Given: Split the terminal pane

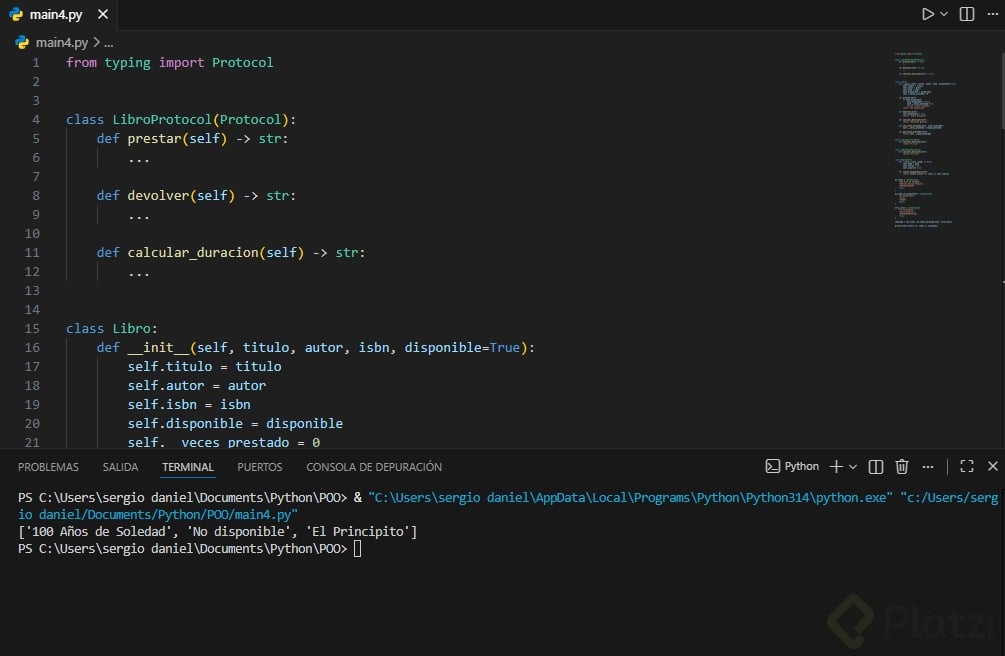Looking at the screenshot, I should click(876, 466).
